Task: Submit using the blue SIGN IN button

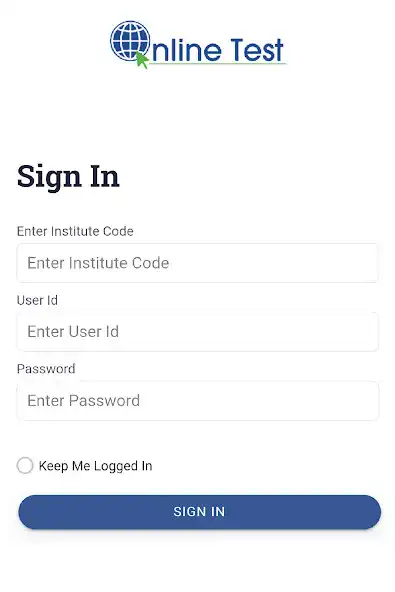Action: point(199,512)
